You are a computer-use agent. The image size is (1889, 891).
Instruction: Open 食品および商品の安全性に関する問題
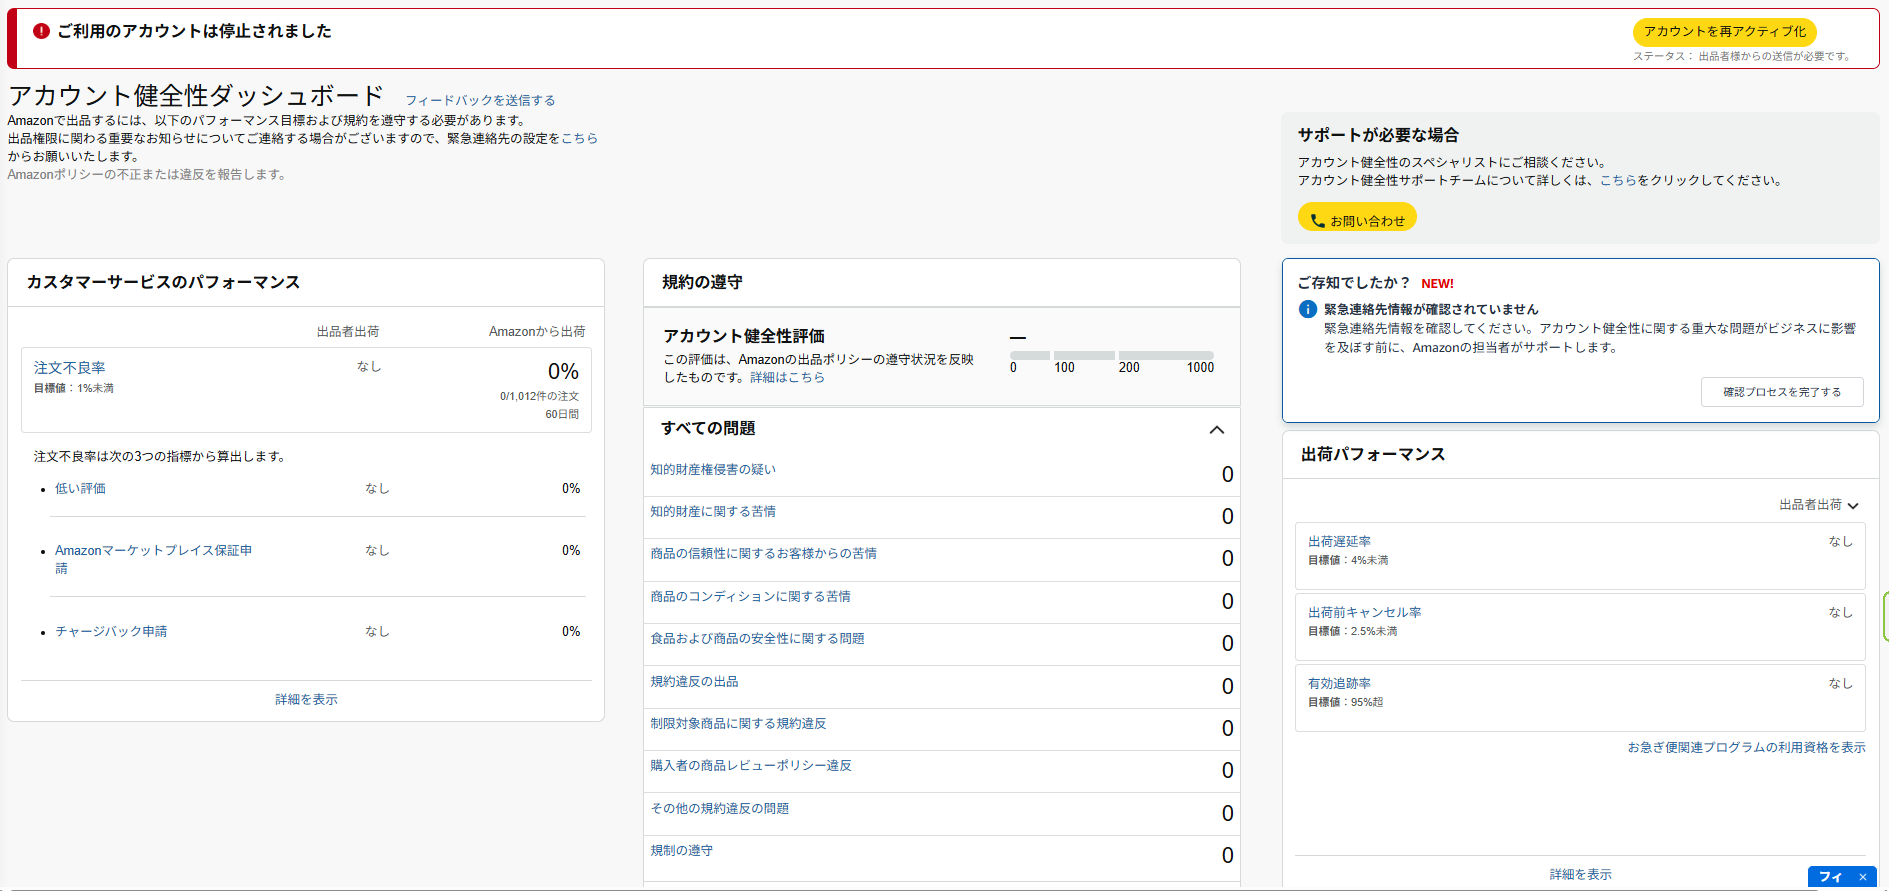click(x=757, y=638)
